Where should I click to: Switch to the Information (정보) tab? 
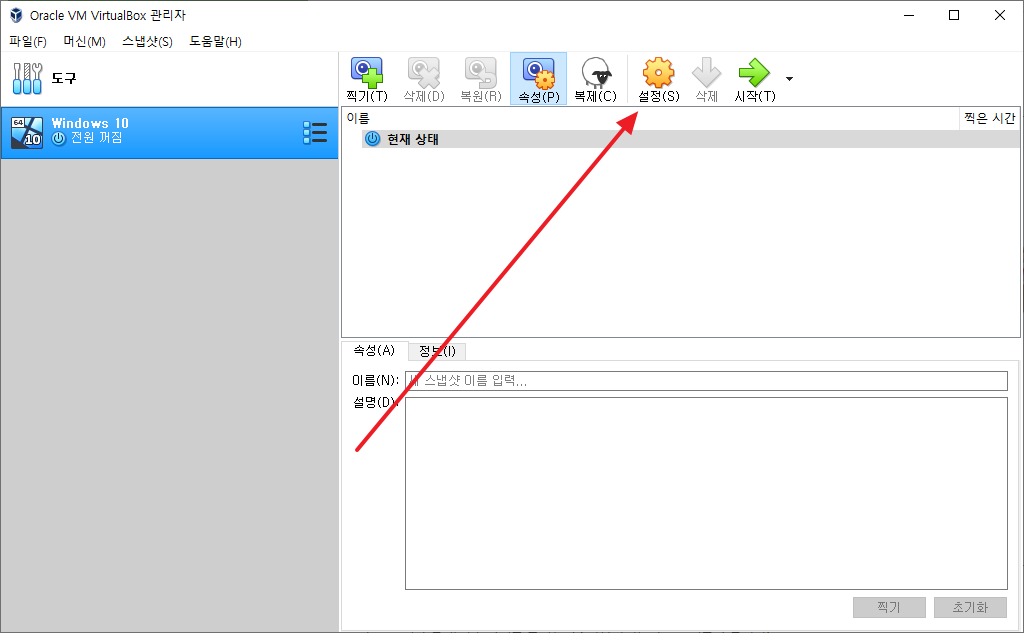point(437,351)
